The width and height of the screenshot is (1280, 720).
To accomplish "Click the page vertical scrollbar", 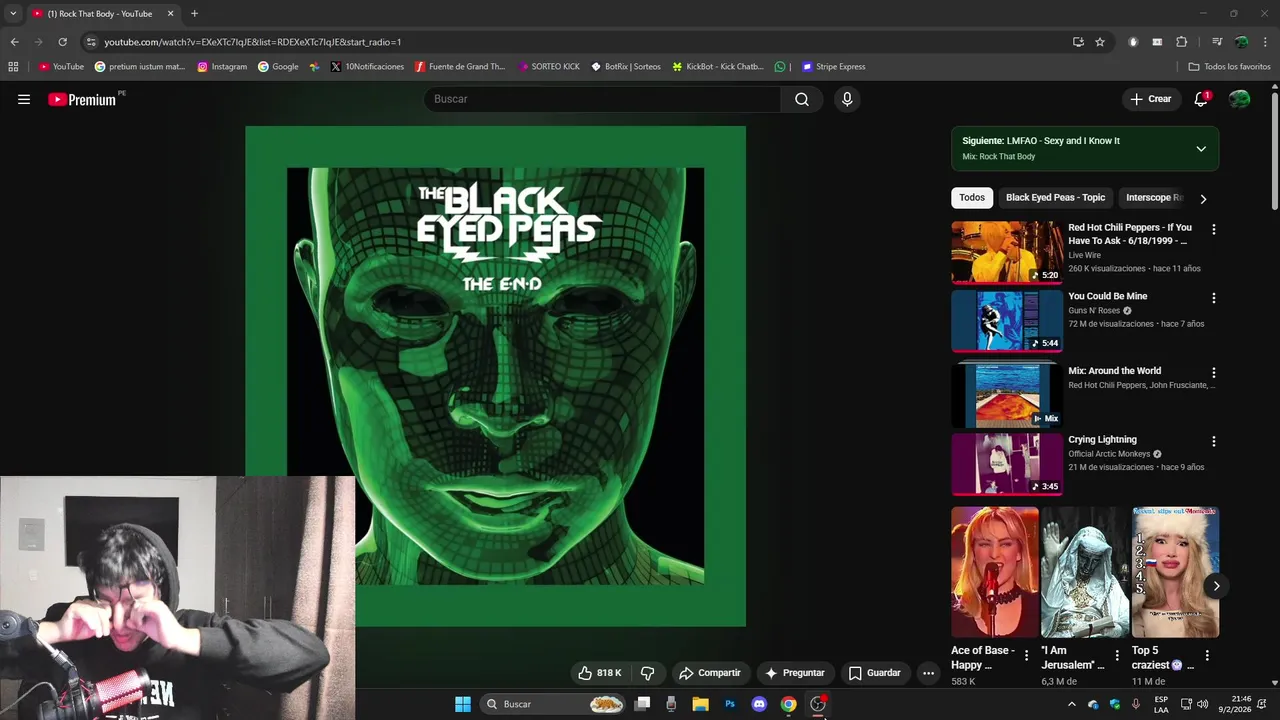I will point(1274,150).
